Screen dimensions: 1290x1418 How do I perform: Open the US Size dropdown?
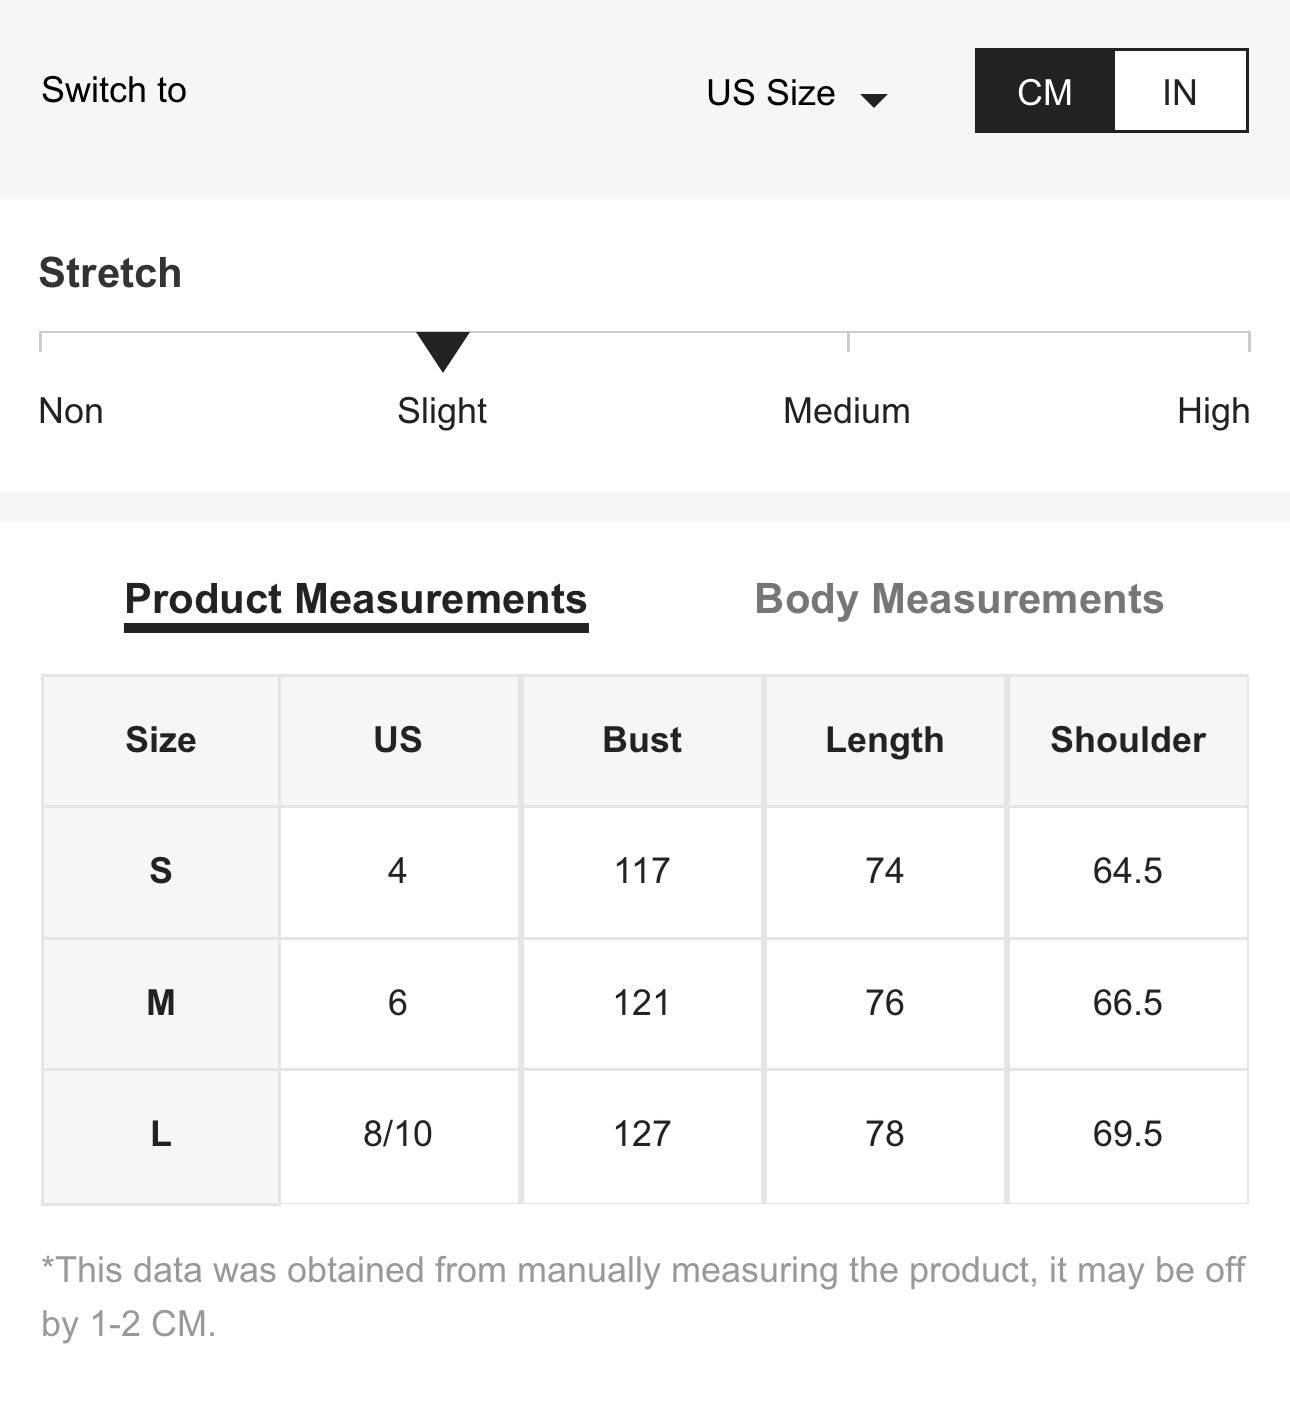point(771,92)
